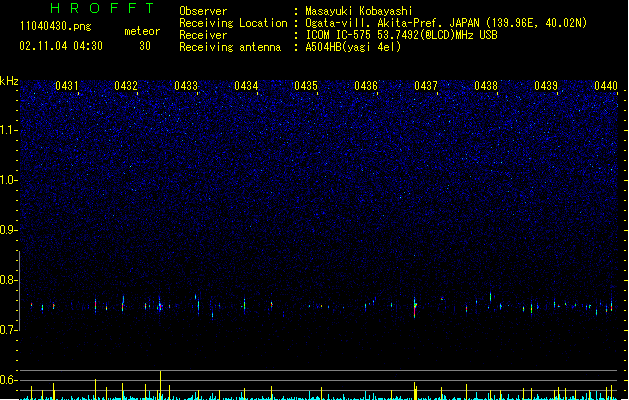The height and width of the screenshot is (400, 629).
Task: Click the tallest yellow peak in the level graph
Action: coord(160,385)
